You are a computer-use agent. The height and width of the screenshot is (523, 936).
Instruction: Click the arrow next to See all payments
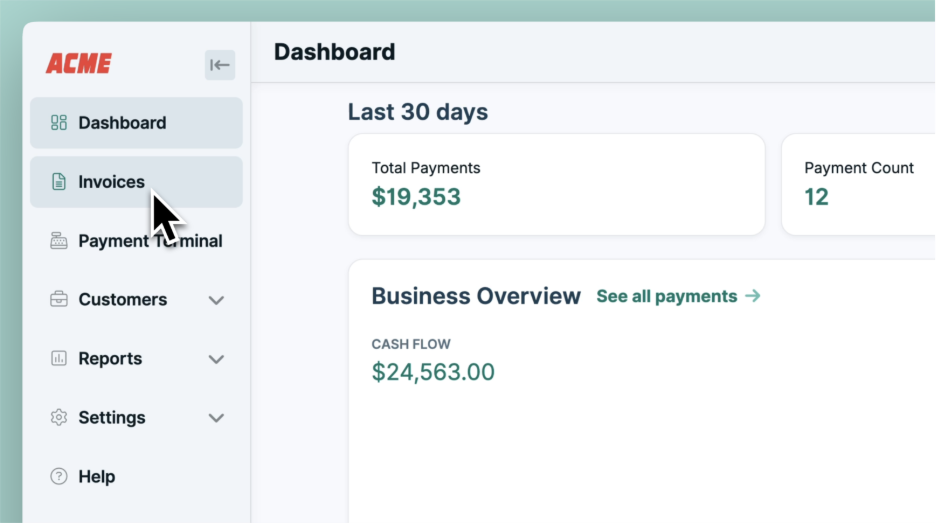pos(753,296)
